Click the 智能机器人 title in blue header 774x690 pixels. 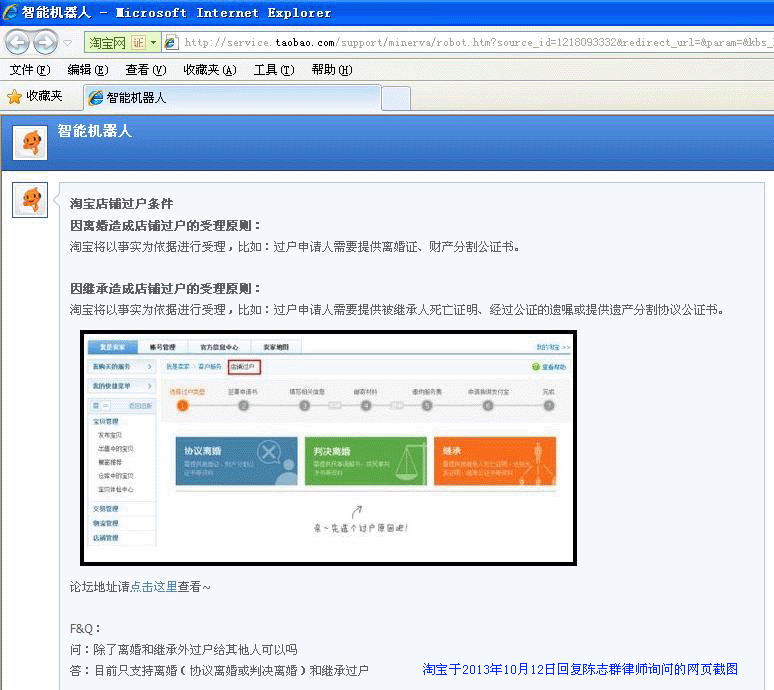(x=94, y=131)
